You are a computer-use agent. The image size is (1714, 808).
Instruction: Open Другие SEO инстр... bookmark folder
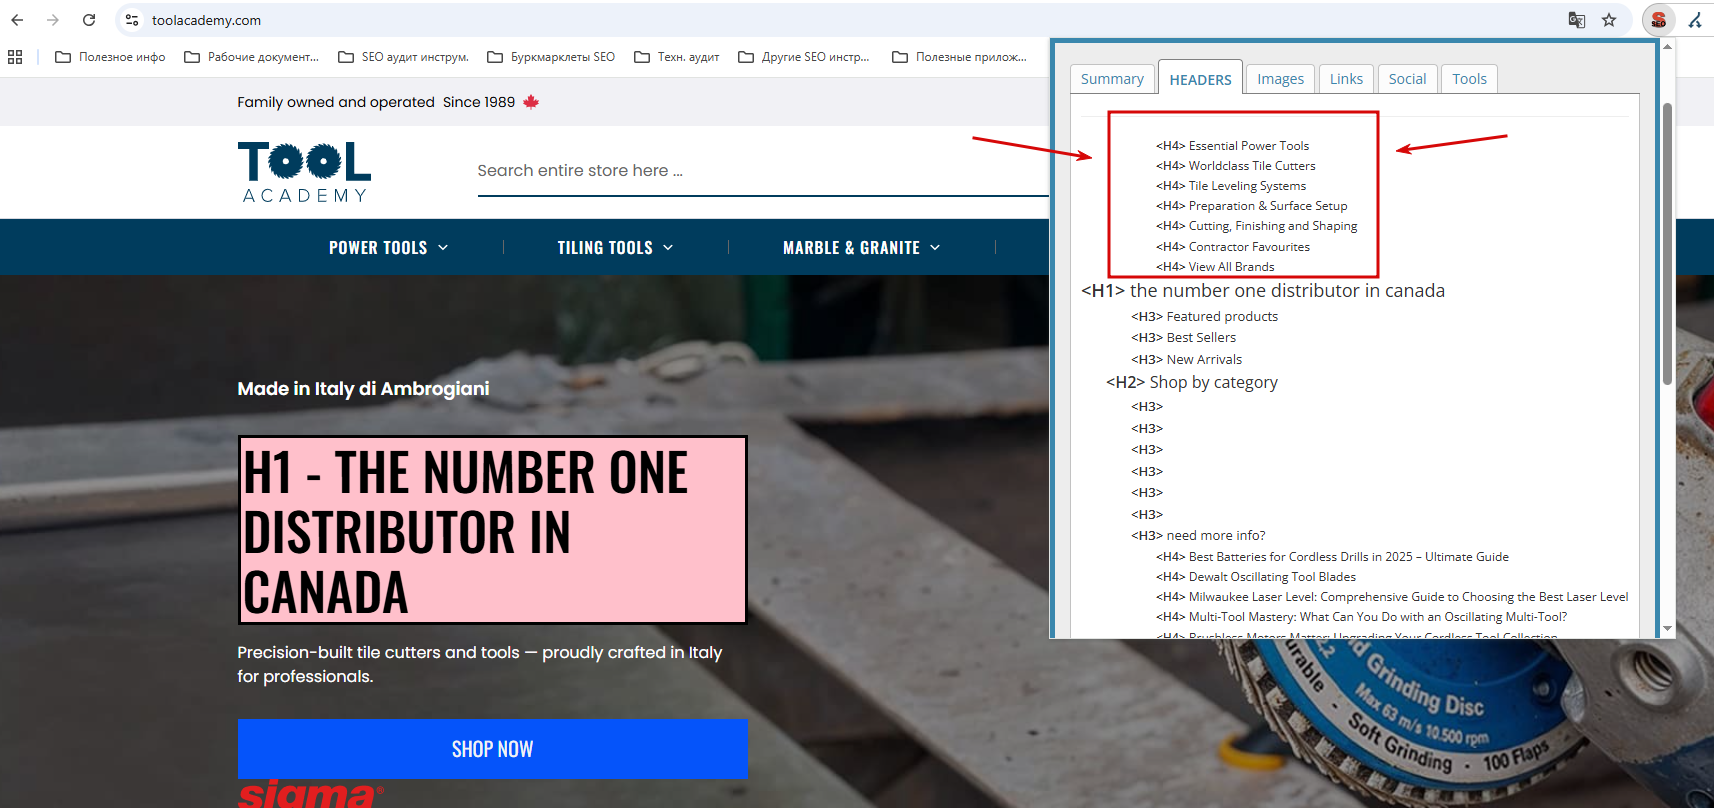[x=804, y=57]
